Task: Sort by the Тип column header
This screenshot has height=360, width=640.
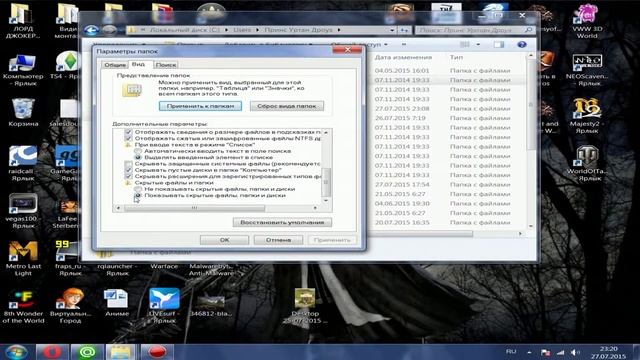Action: (456, 58)
